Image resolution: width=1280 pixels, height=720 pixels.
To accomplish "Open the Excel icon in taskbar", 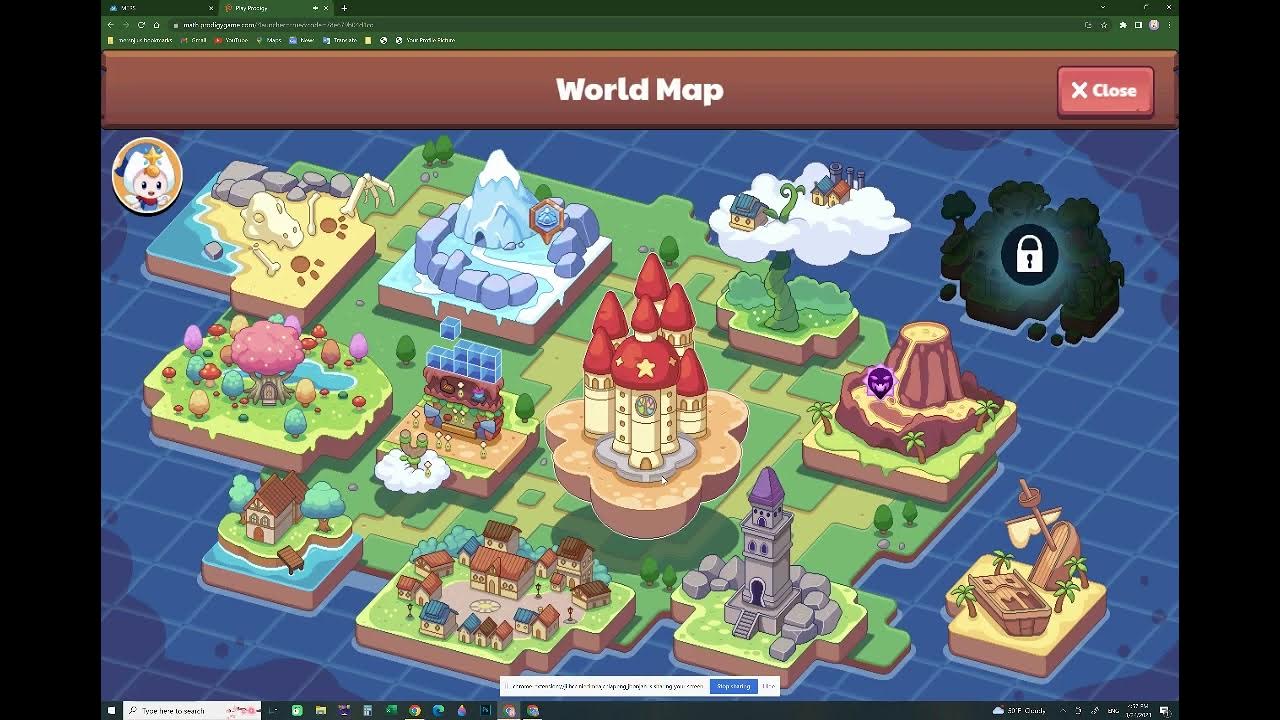I will point(391,710).
